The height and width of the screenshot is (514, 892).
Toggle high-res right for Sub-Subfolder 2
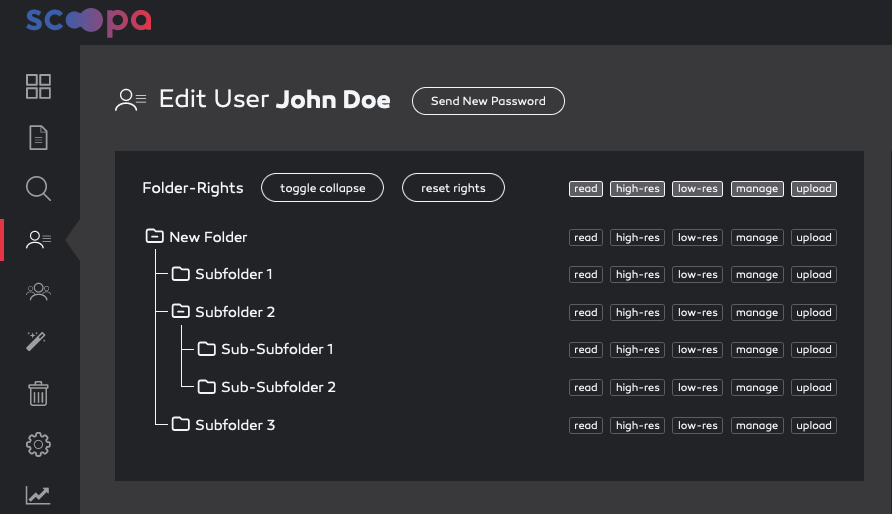637,388
